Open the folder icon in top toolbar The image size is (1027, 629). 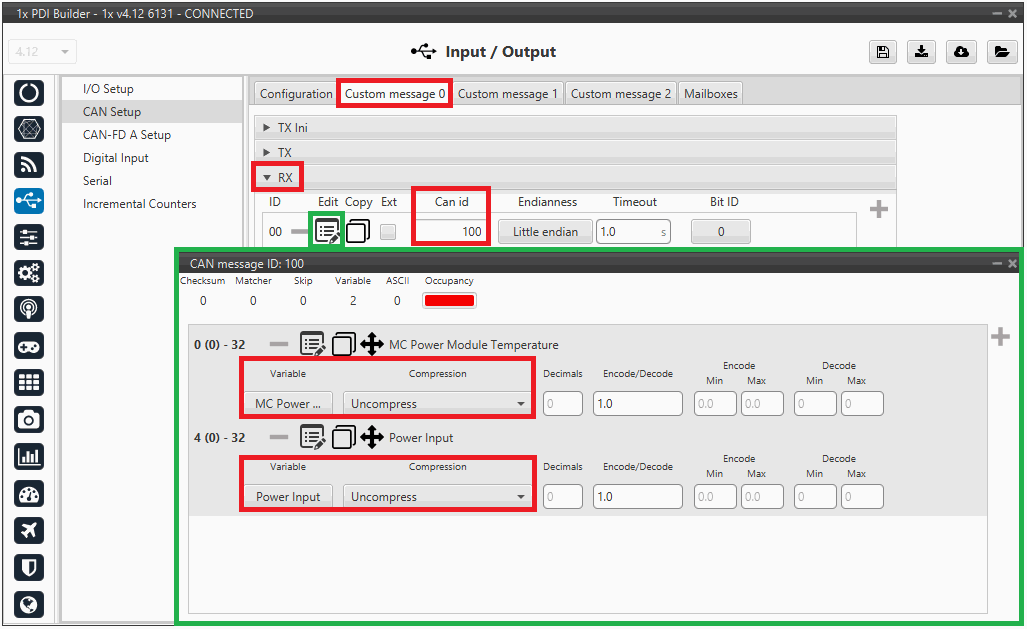pos(1000,52)
